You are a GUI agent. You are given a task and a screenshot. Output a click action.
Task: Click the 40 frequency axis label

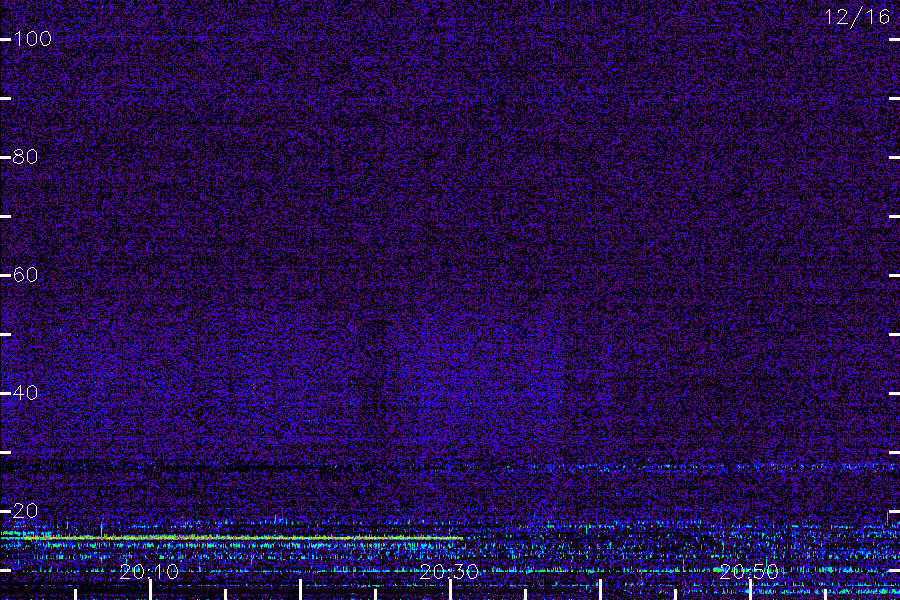click(25, 393)
